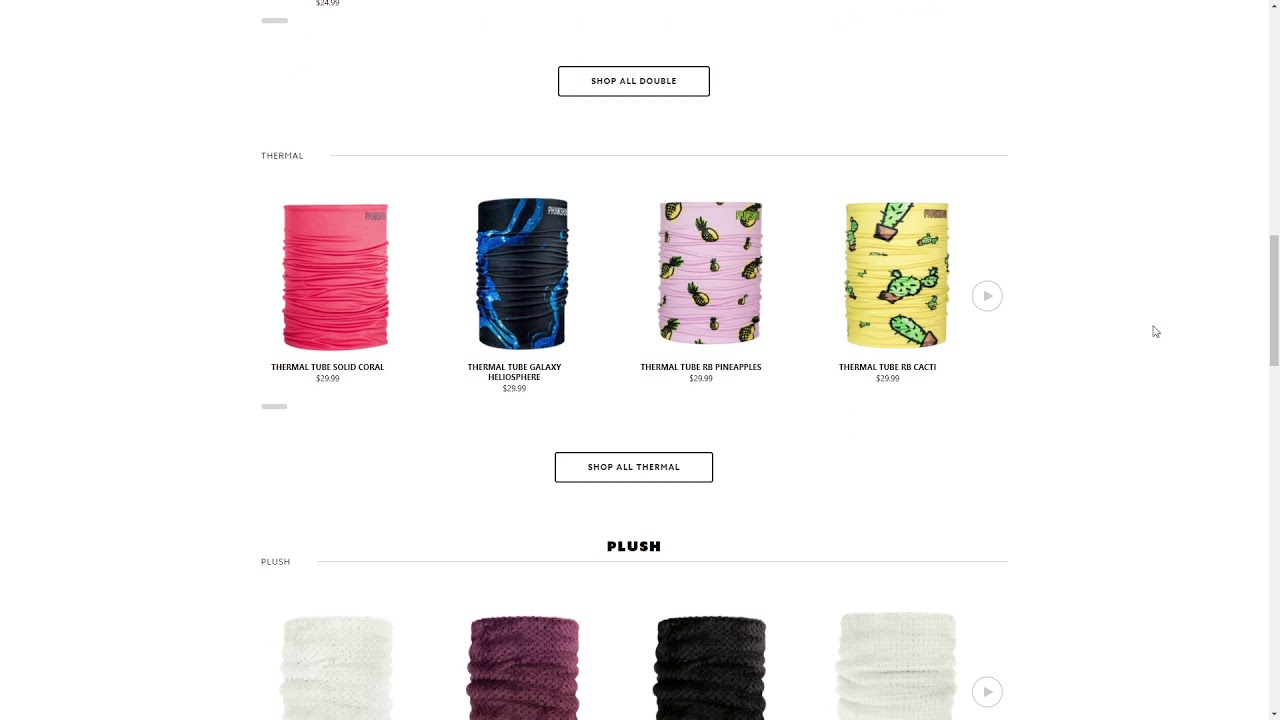Click the Plush carousel next arrow
The image size is (1280, 720).
click(987, 692)
